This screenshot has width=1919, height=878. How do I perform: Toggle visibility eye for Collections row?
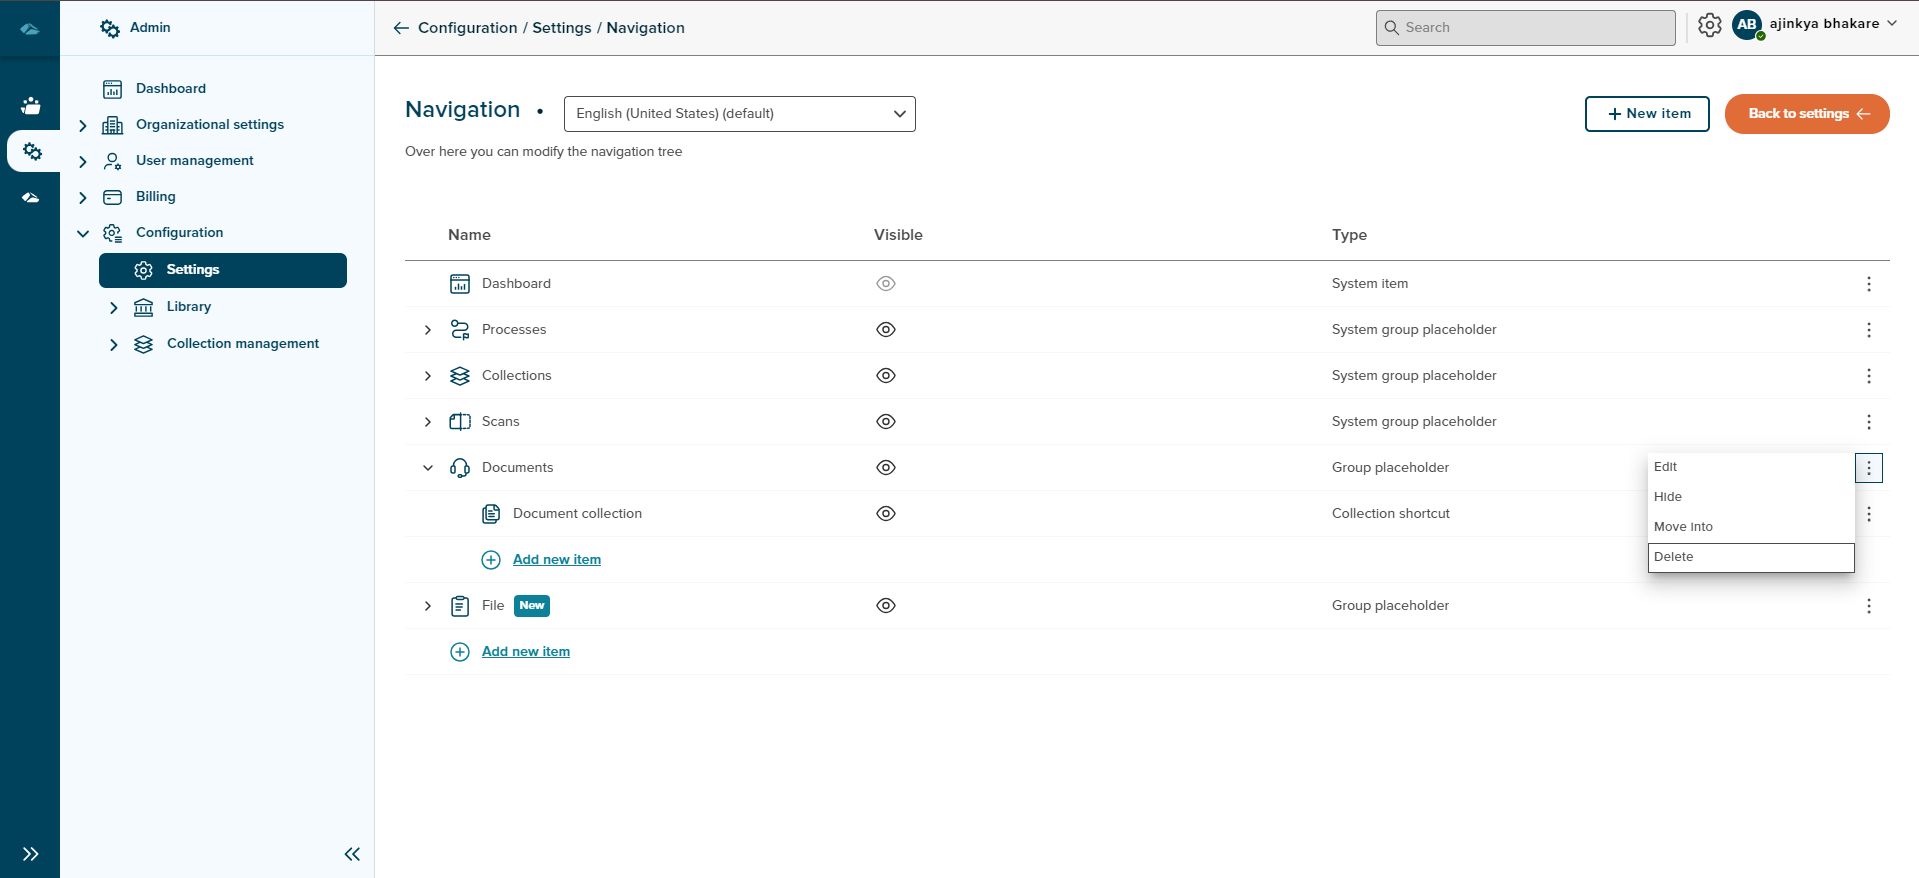[x=885, y=376]
